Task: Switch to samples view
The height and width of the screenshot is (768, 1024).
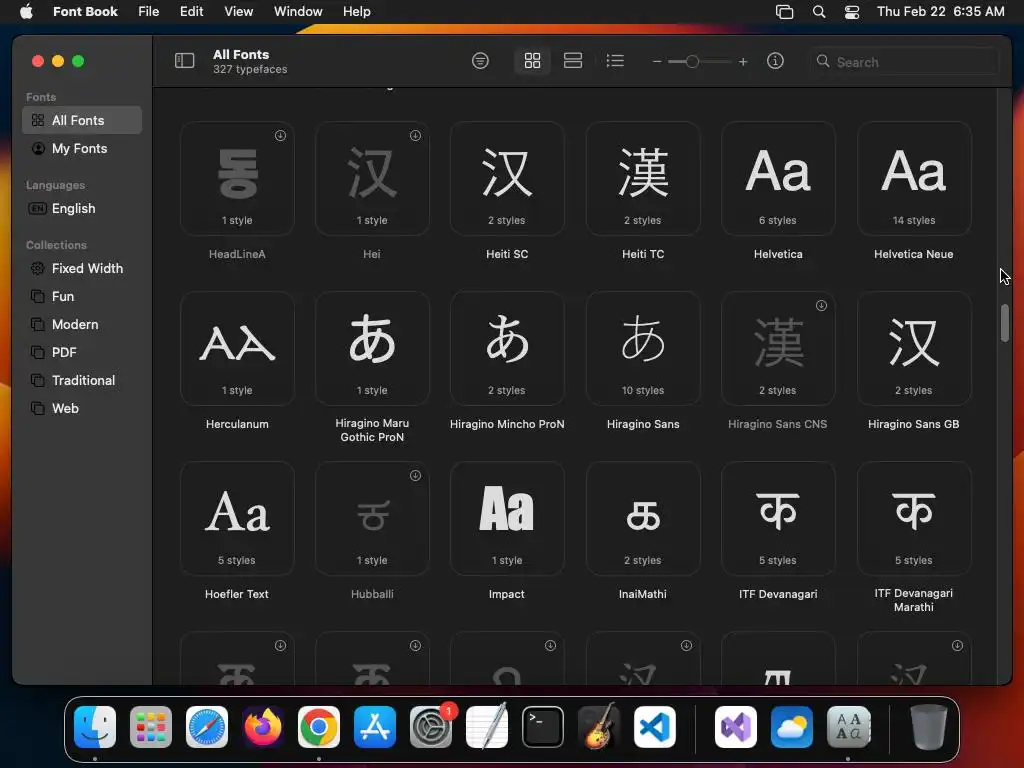Action: tap(573, 61)
